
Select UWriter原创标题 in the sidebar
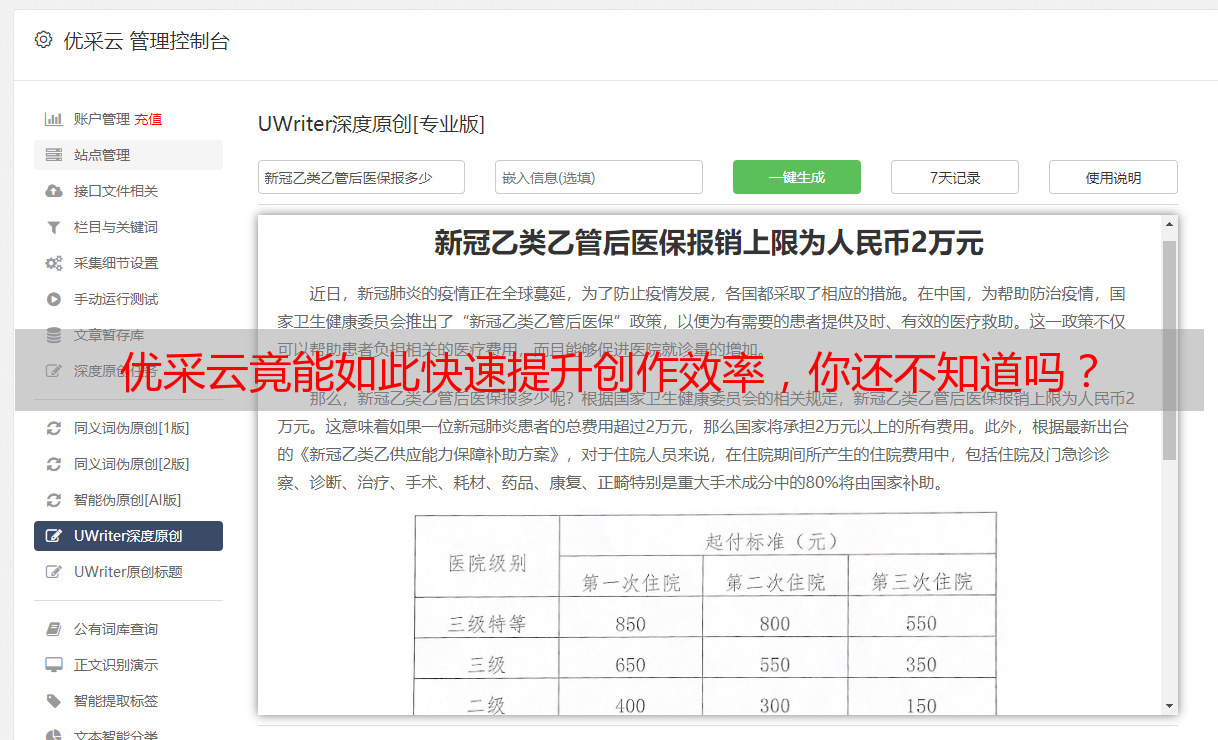(x=128, y=572)
